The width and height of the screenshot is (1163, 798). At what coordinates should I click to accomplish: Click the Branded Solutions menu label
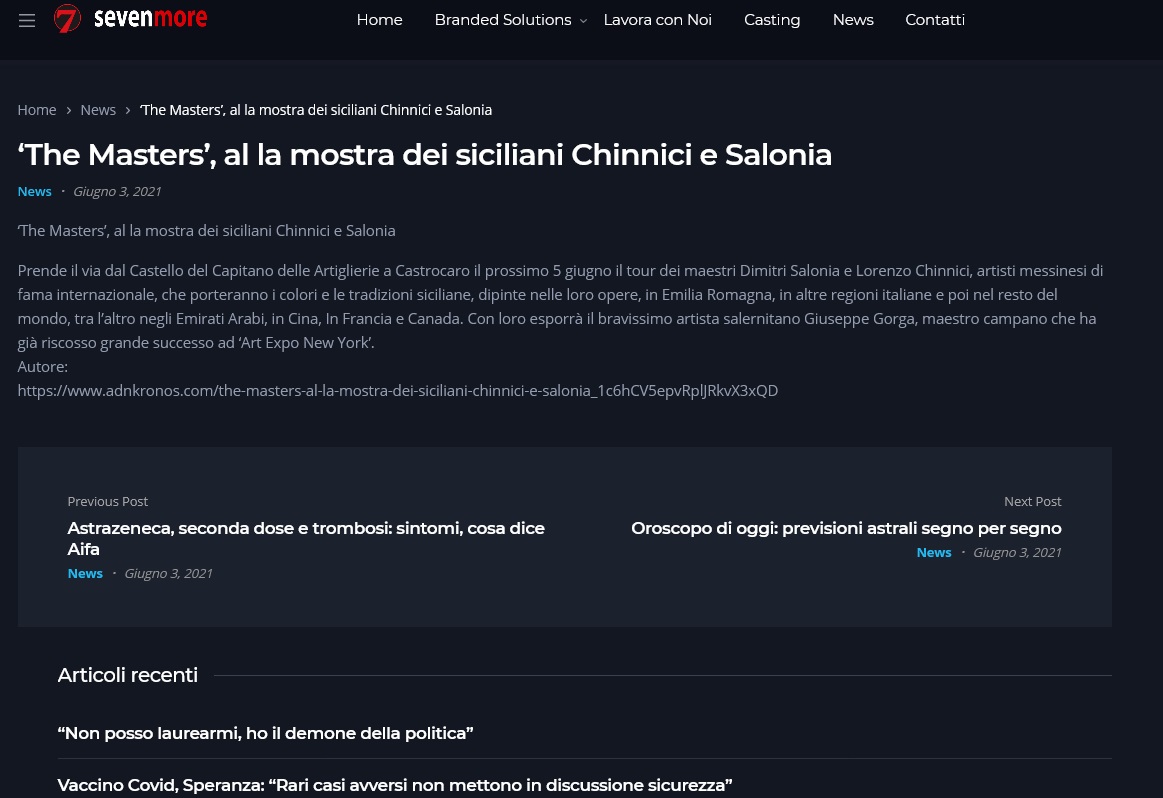502,20
